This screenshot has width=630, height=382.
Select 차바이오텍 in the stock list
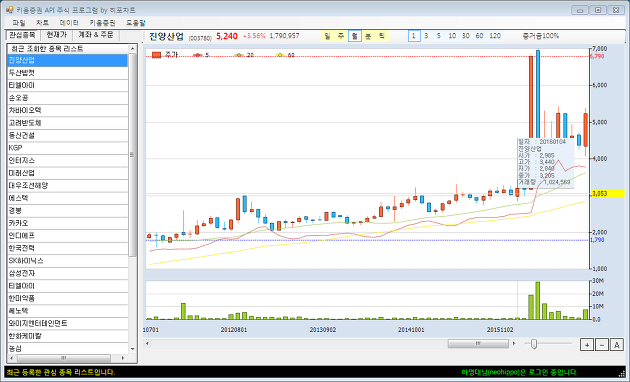[x=68, y=110]
